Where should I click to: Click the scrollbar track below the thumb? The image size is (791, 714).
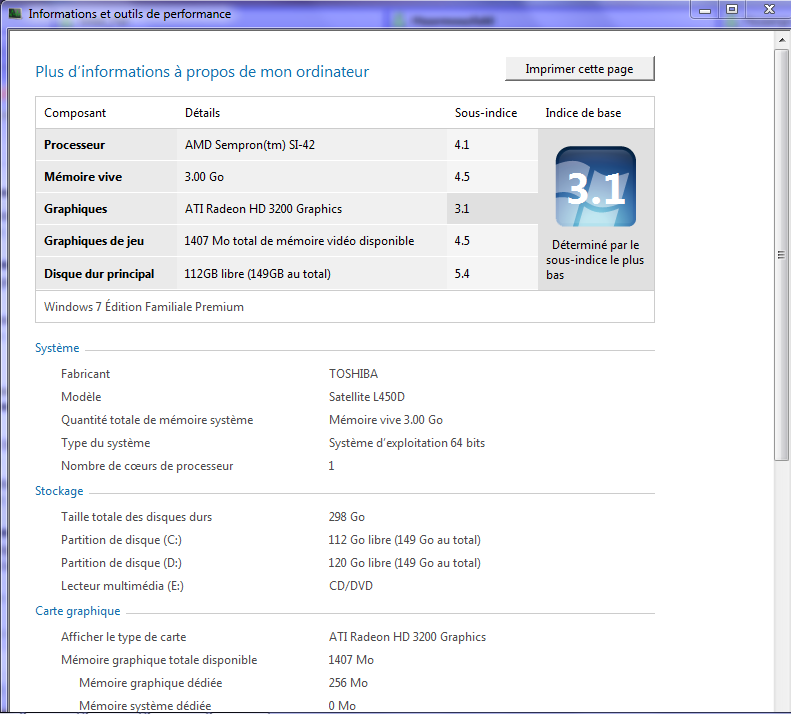coord(782,585)
